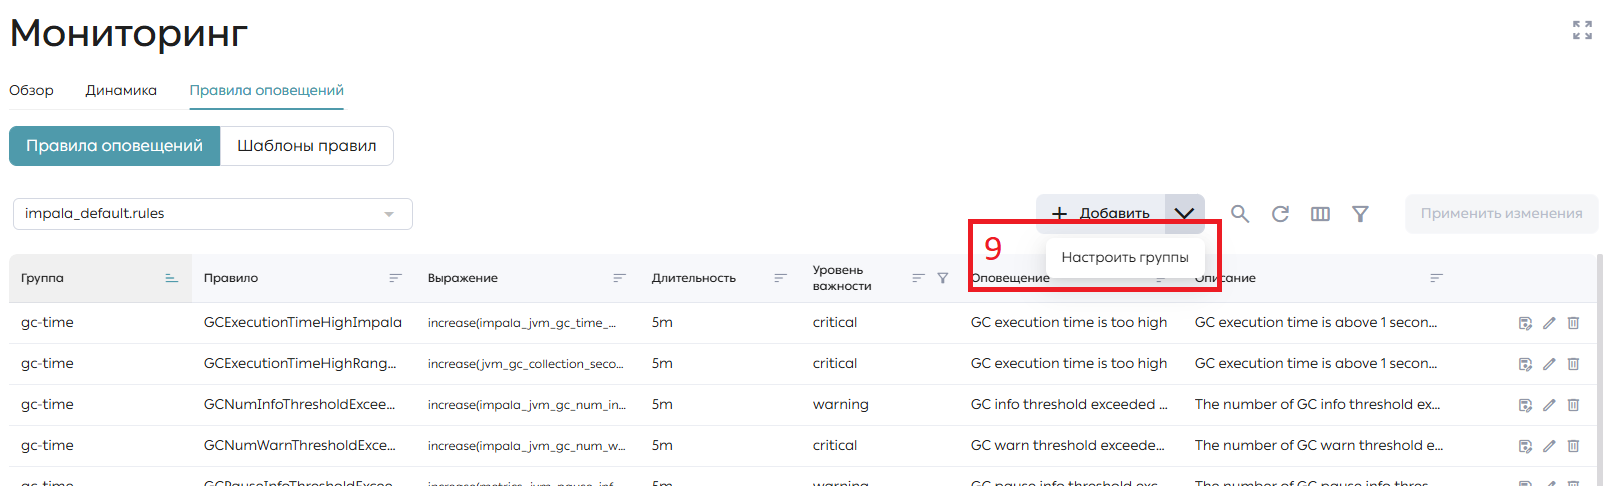
Task: Save-as-template icon for GCNumInfoThresholdExceeded row
Action: point(1525,405)
